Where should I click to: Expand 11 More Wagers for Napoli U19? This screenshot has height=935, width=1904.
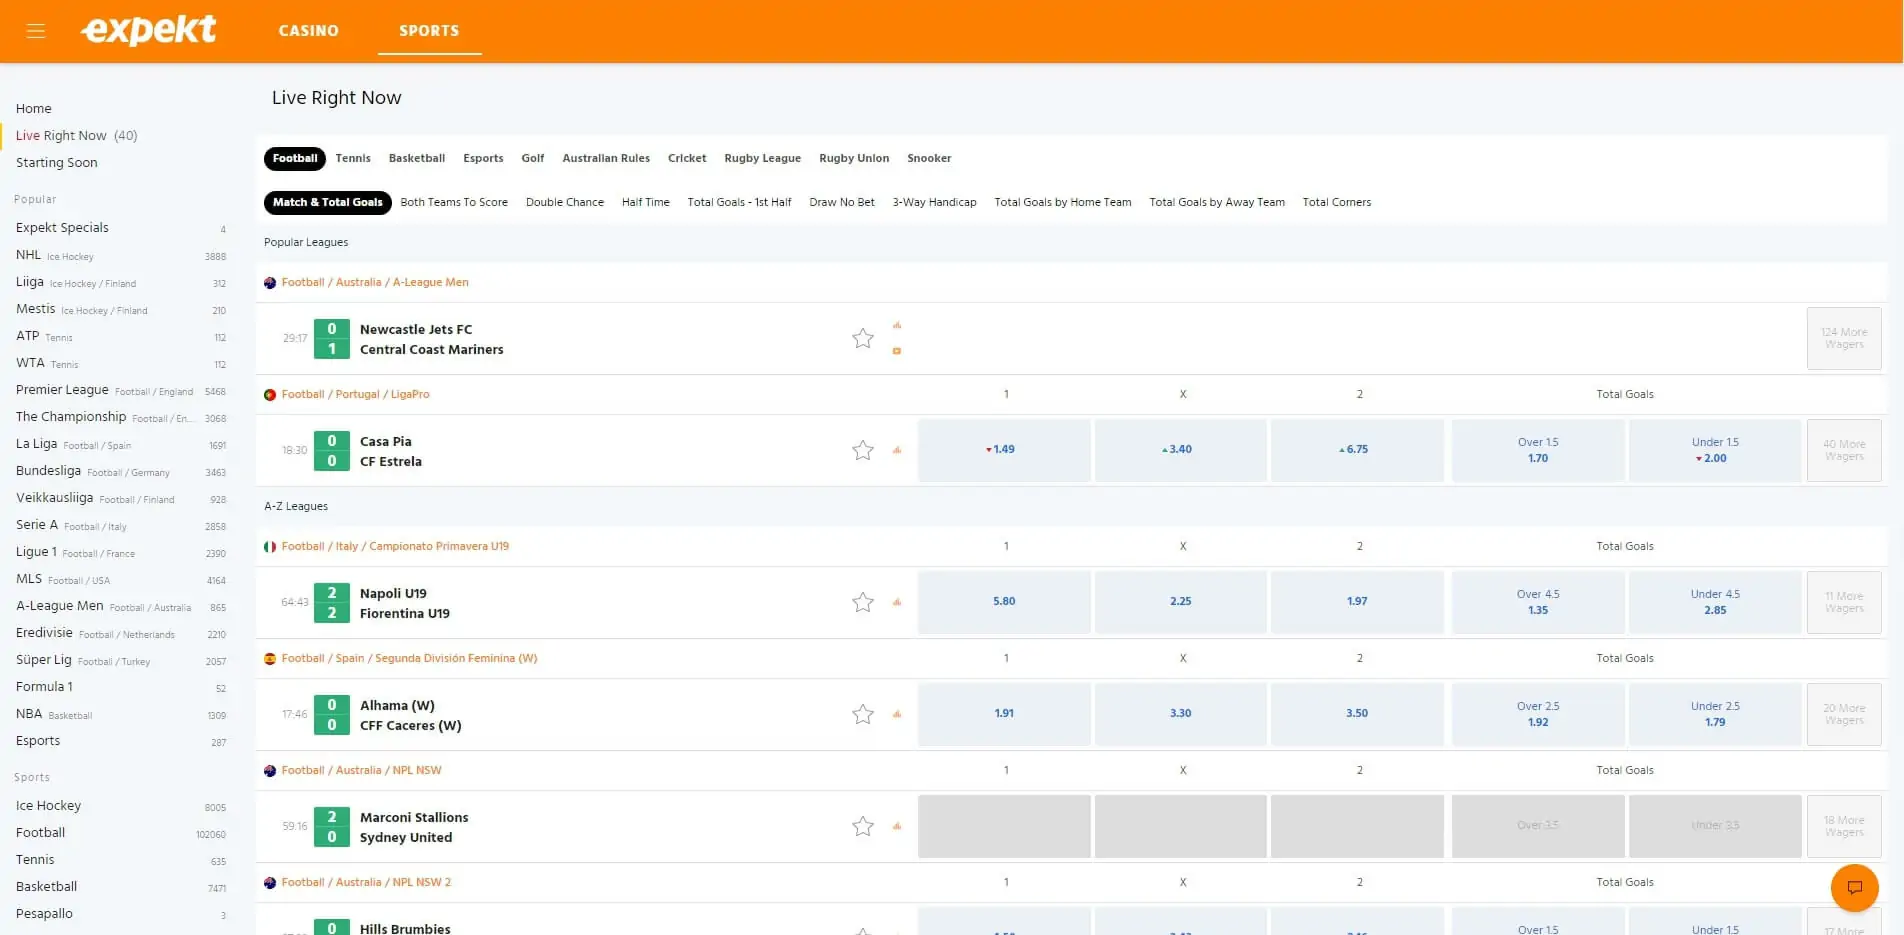1843,602
